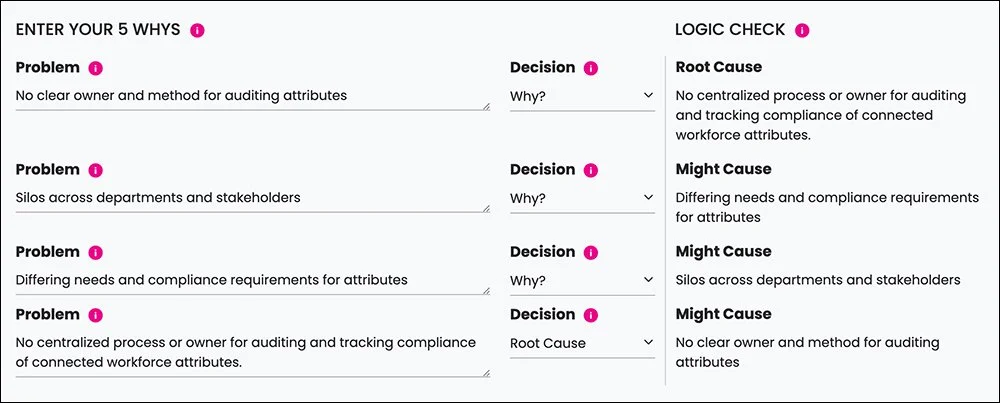
Task: Click info icon beside first Problem label
Action: pyautogui.click(x=96, y=68)
